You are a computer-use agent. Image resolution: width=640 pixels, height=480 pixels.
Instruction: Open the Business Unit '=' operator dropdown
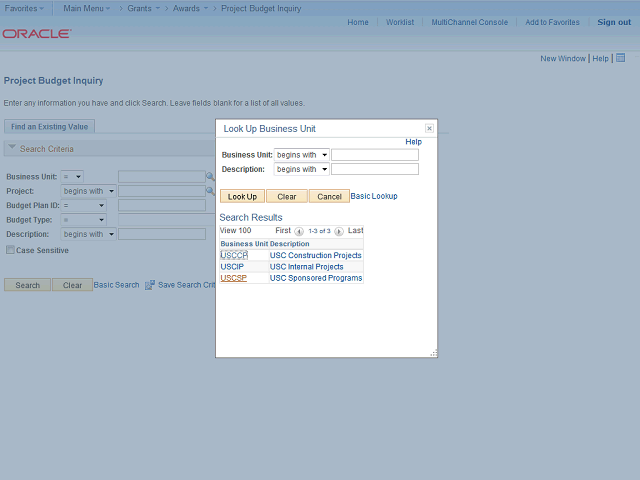pos(72,177)
